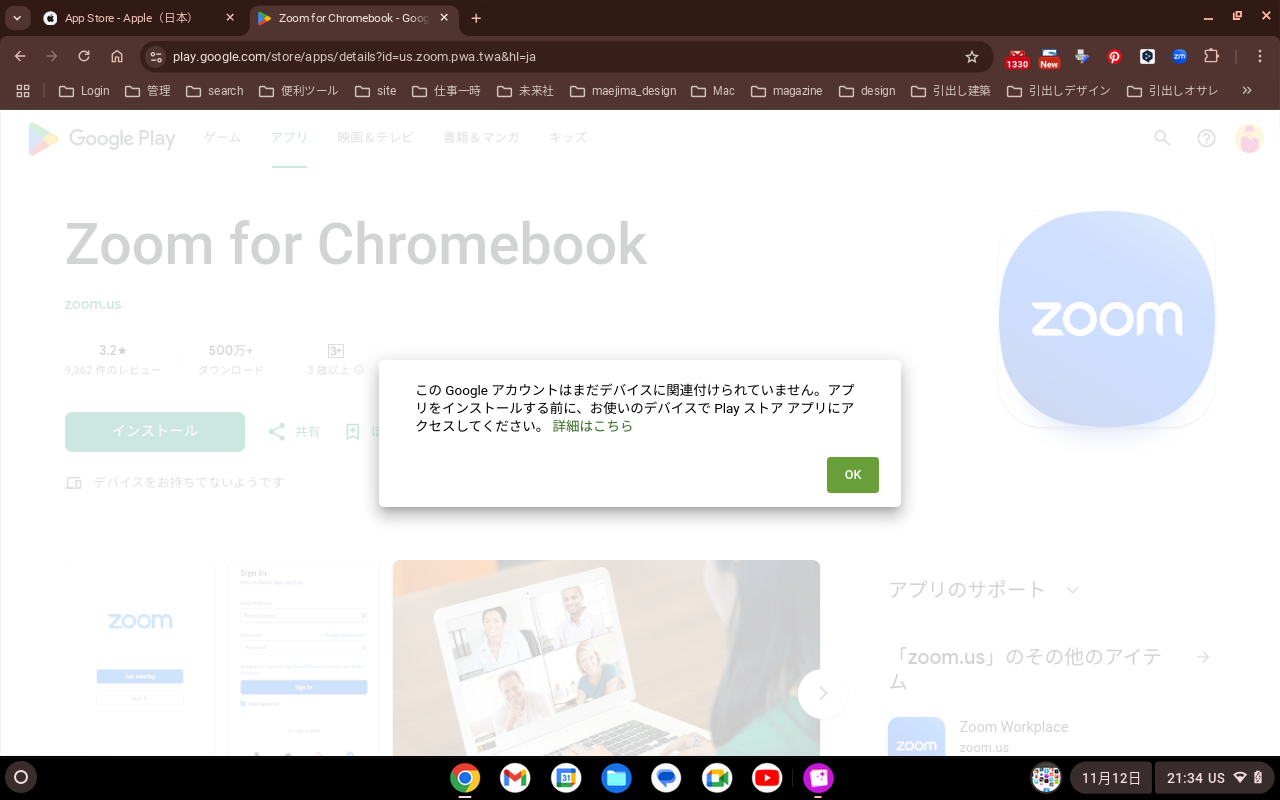
Task: Open the Chrome extensions puzzle icon
Action: click(x=1212, y=57)
